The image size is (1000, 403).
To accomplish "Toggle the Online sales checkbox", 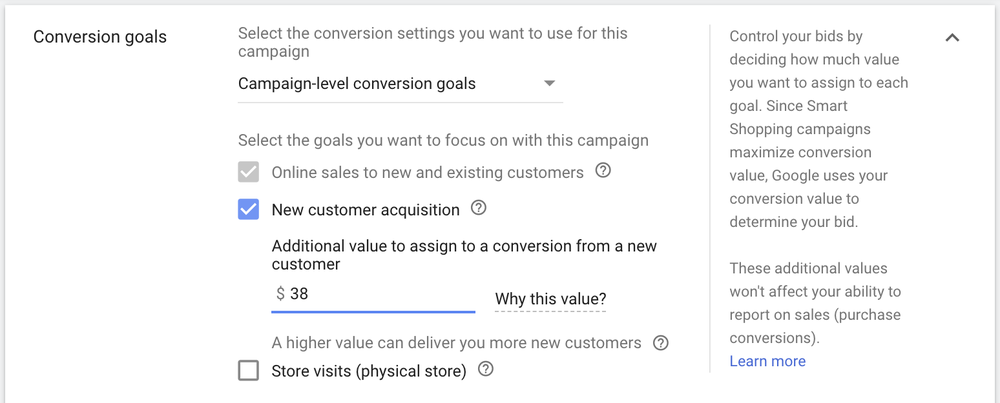I will point(249,172).
